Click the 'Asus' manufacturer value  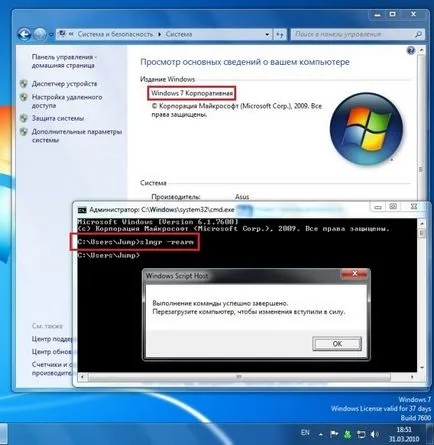(x=242, y=197)
